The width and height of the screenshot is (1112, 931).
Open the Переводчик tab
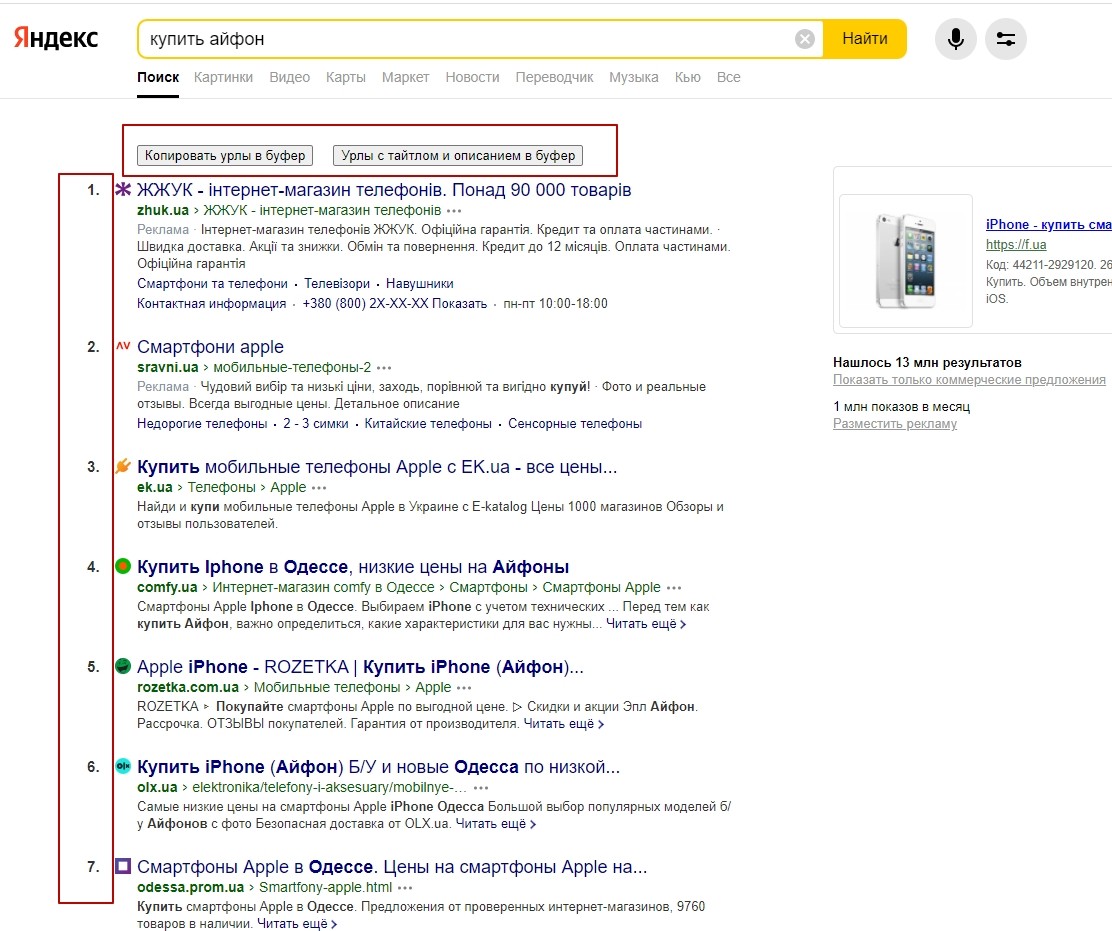coord(555,77)
